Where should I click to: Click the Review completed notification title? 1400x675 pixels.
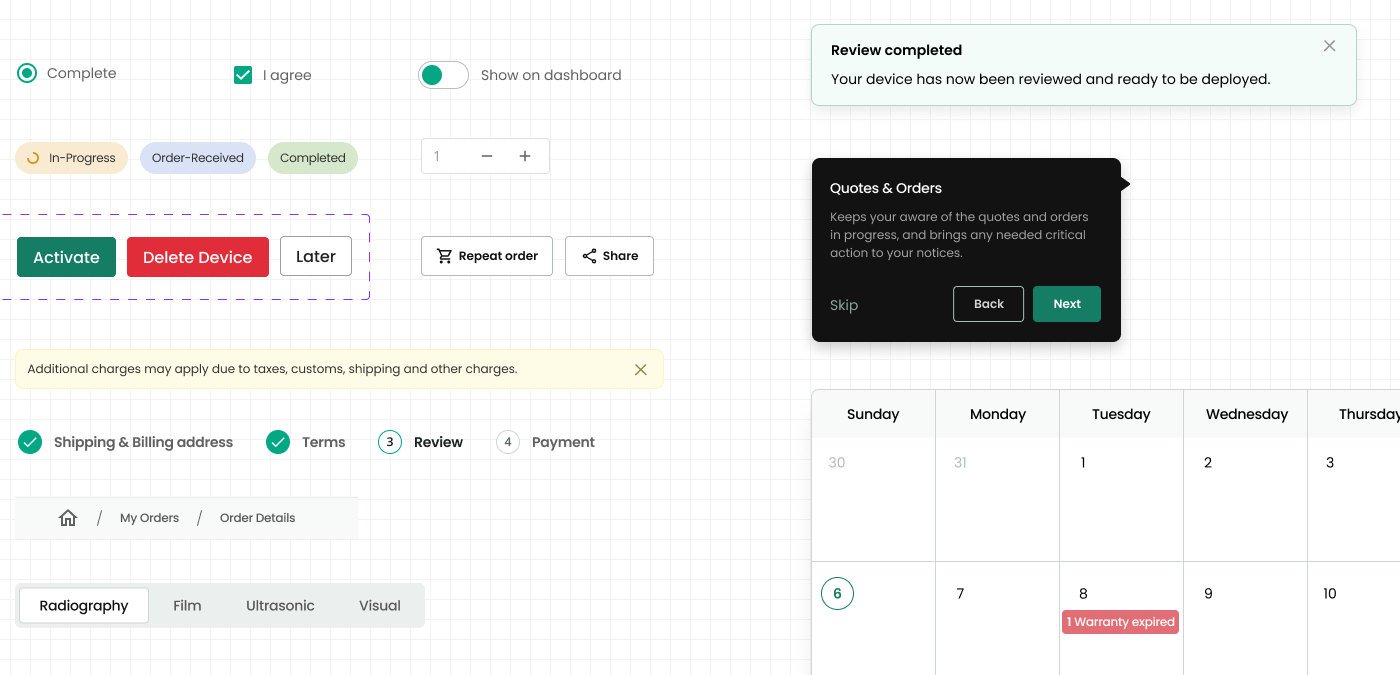(896, 50)
